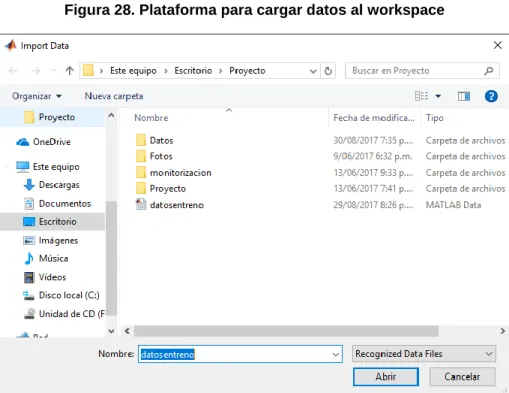Select Escritorio in the navigation pane

click(x=52, y=222)
